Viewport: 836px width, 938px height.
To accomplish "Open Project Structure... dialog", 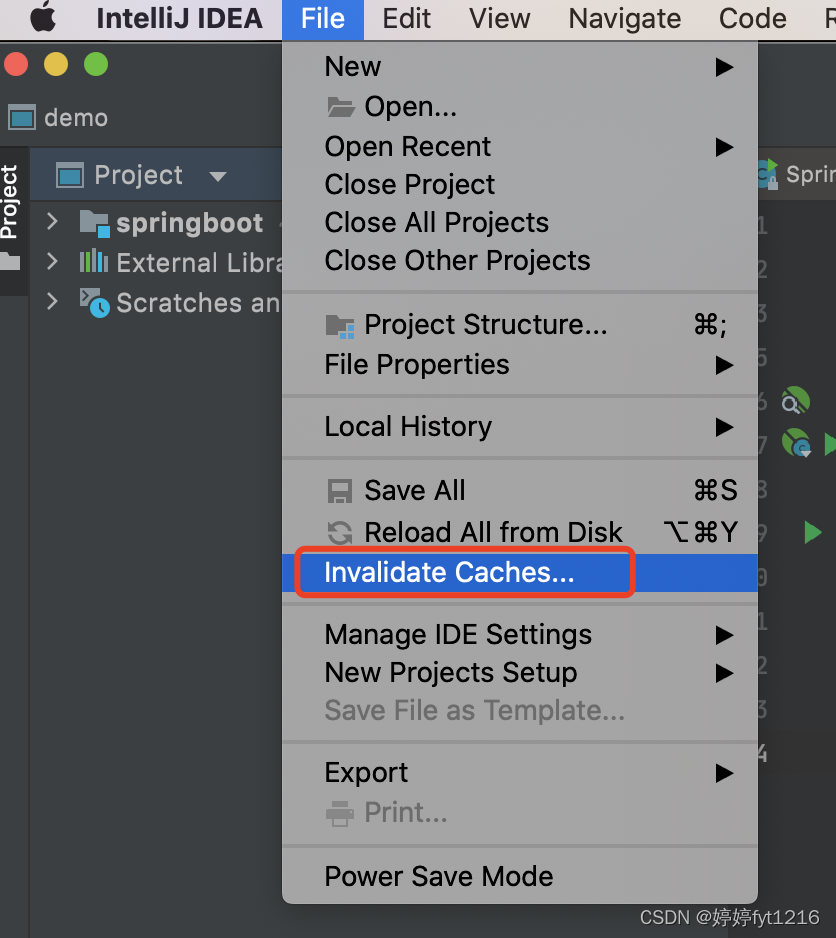I will tap(519, 325).
